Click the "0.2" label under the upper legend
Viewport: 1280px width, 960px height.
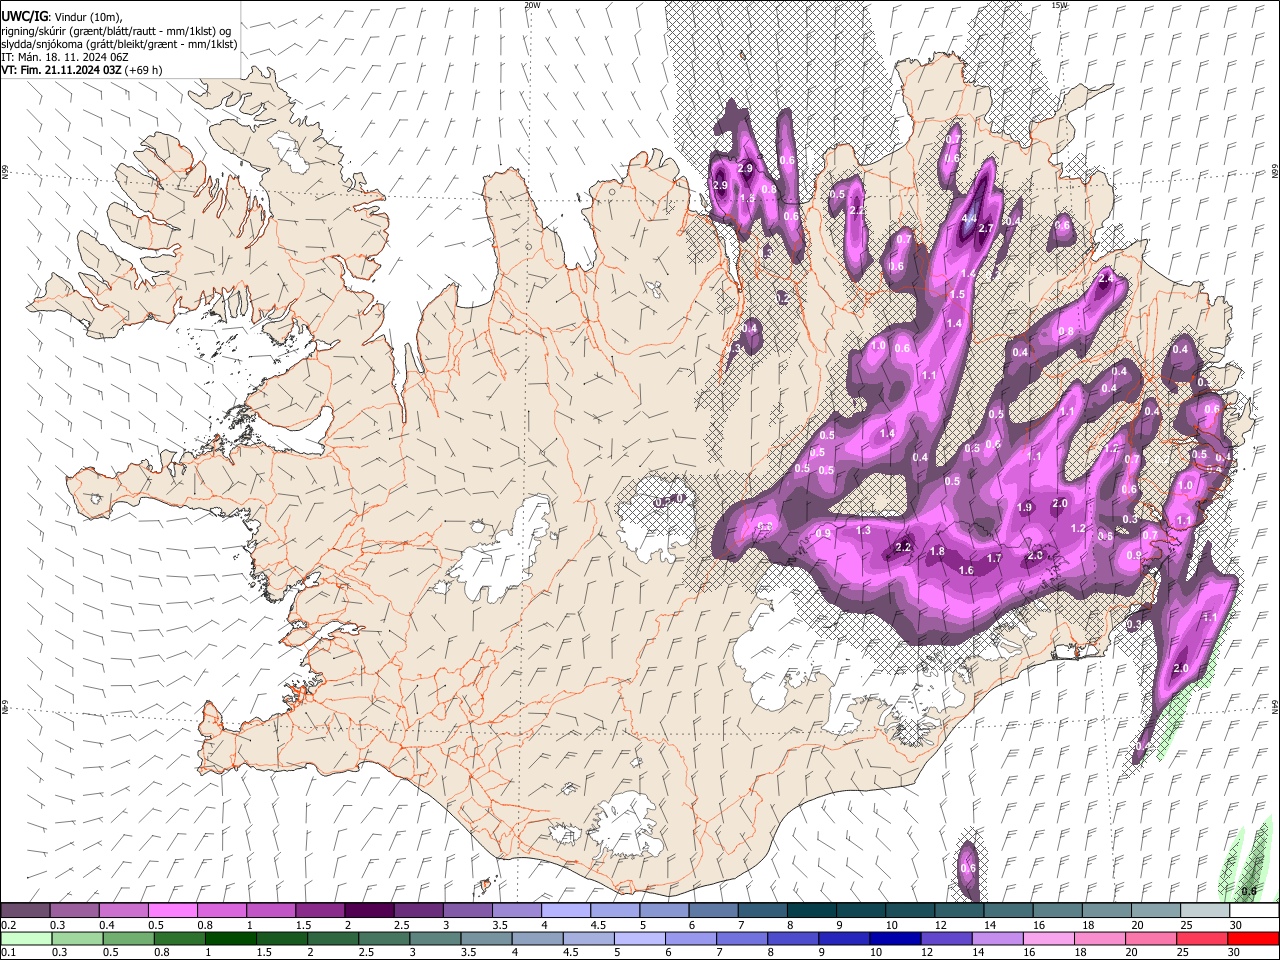[x=8, y=925]
